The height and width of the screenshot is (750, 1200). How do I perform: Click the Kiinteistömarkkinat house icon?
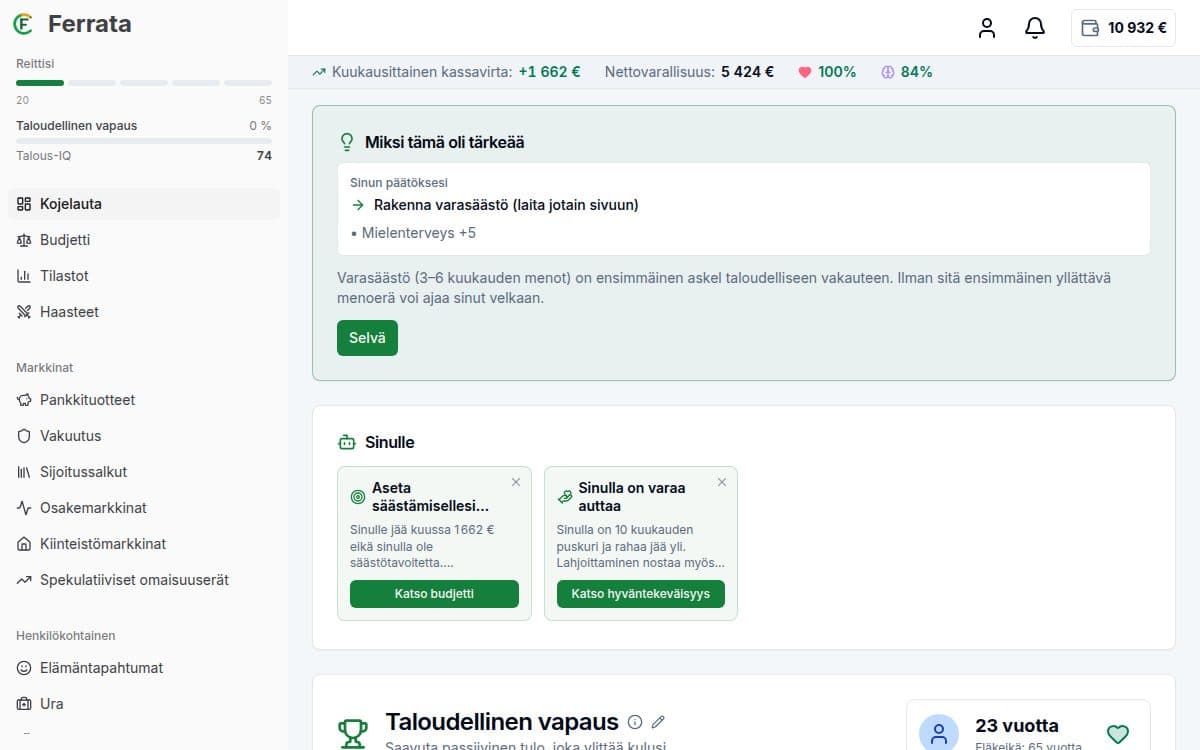(24, 544)
